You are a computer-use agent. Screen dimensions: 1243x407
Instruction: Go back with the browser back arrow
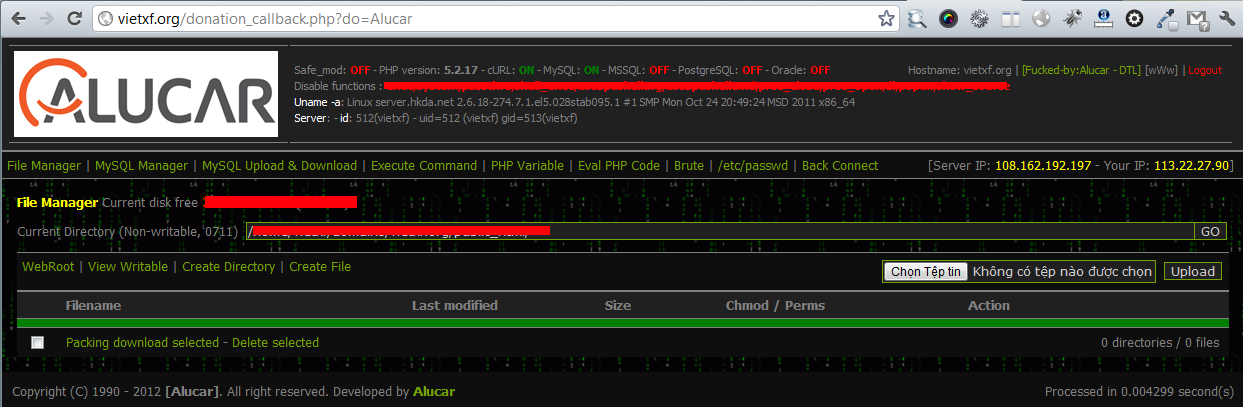pos(17,18)
